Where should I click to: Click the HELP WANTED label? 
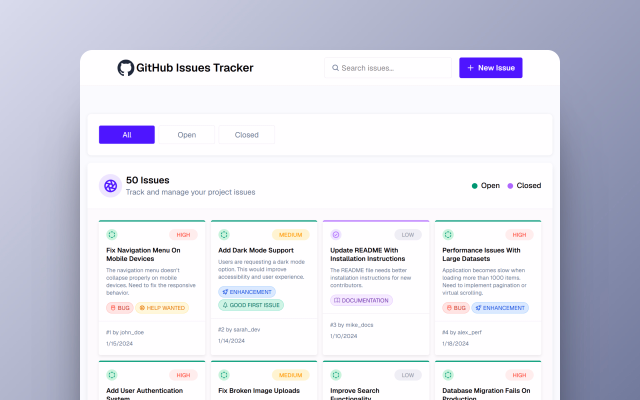click(162, 308)
